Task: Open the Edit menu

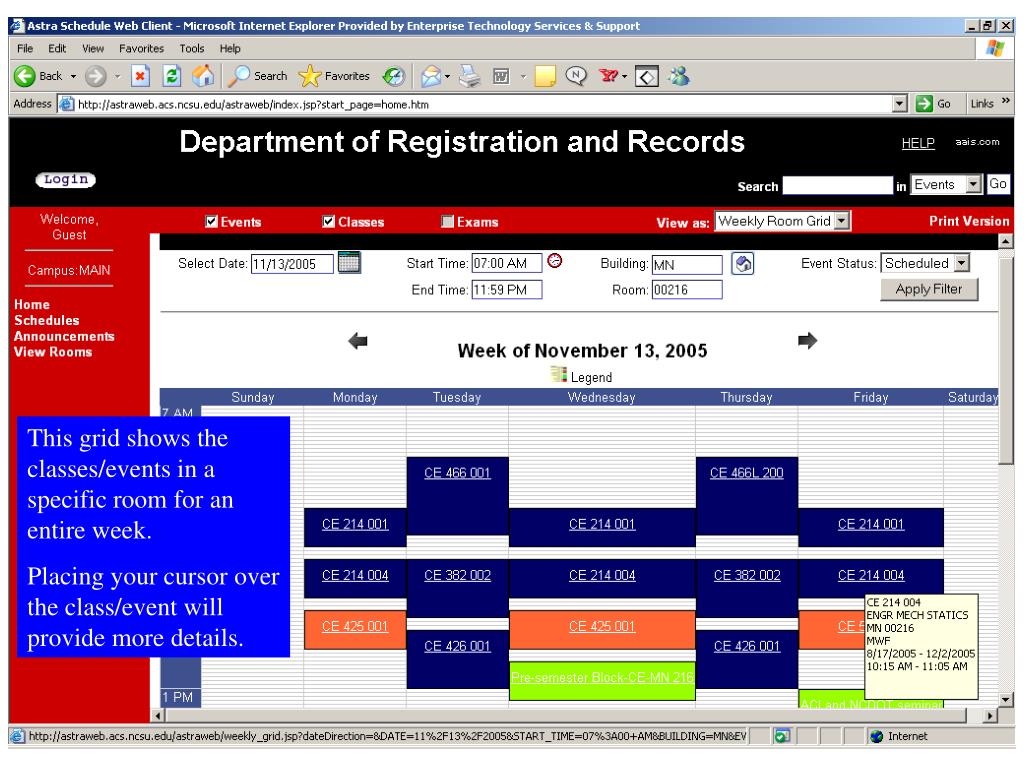Action: (x=57, y=48)
